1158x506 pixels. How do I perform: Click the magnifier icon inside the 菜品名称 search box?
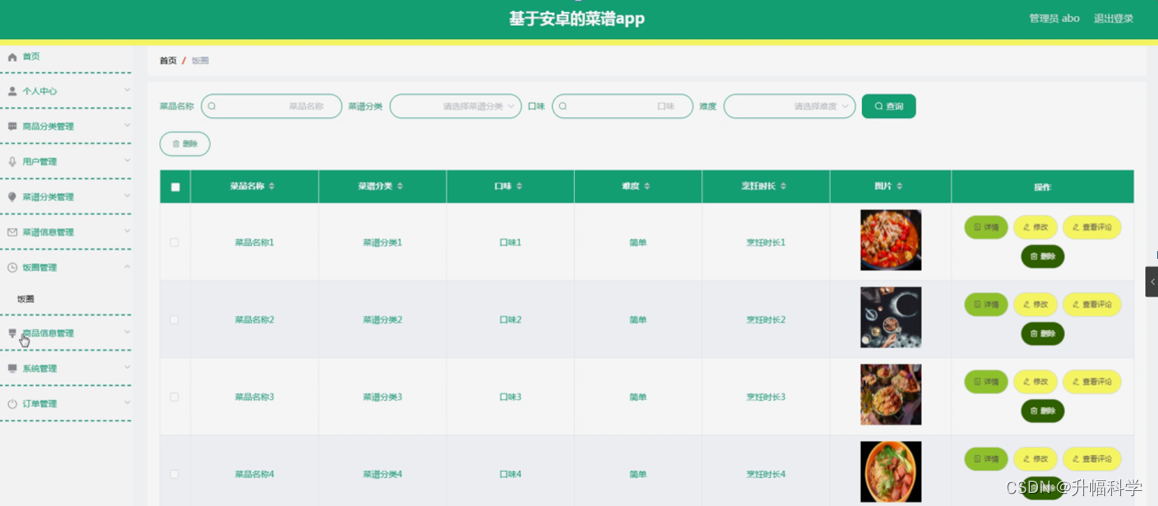(212, 106)
